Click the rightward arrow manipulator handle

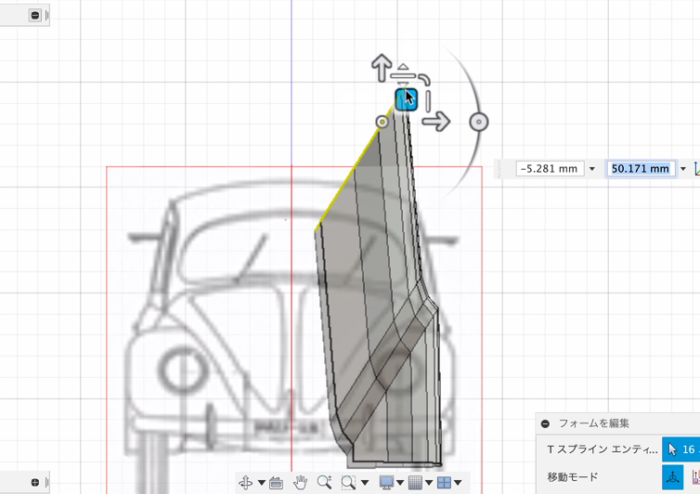[x=434, y=121]
